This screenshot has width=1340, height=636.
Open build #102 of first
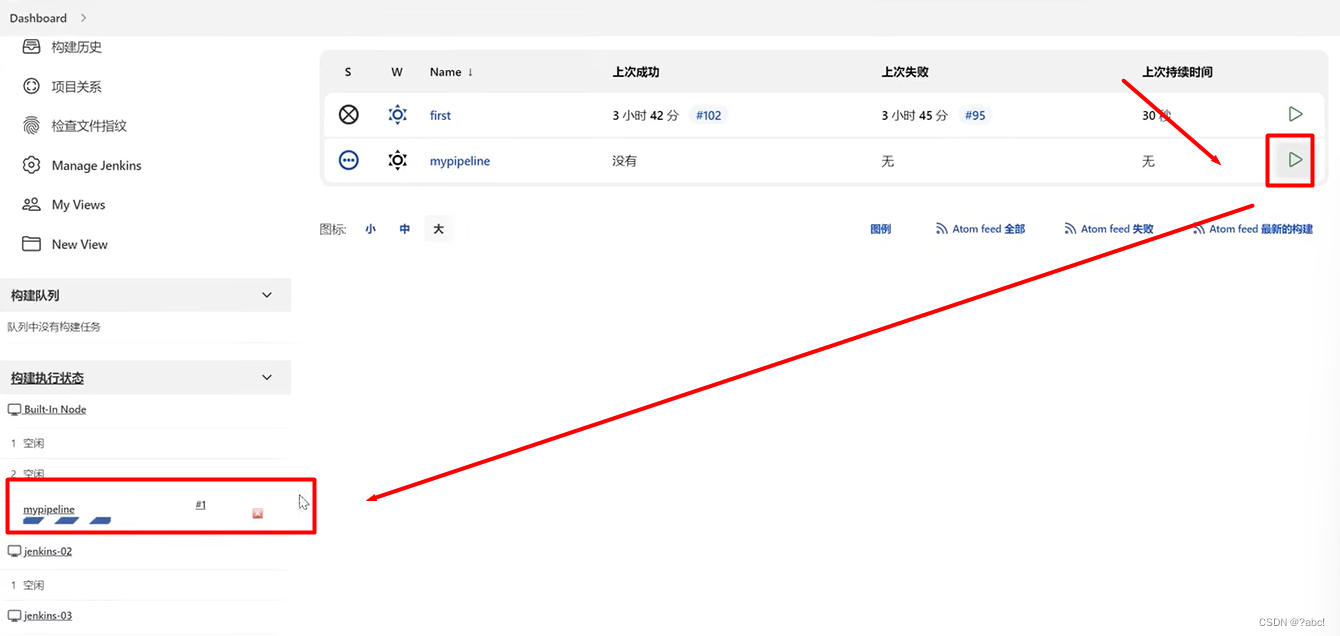click(708, 115)
